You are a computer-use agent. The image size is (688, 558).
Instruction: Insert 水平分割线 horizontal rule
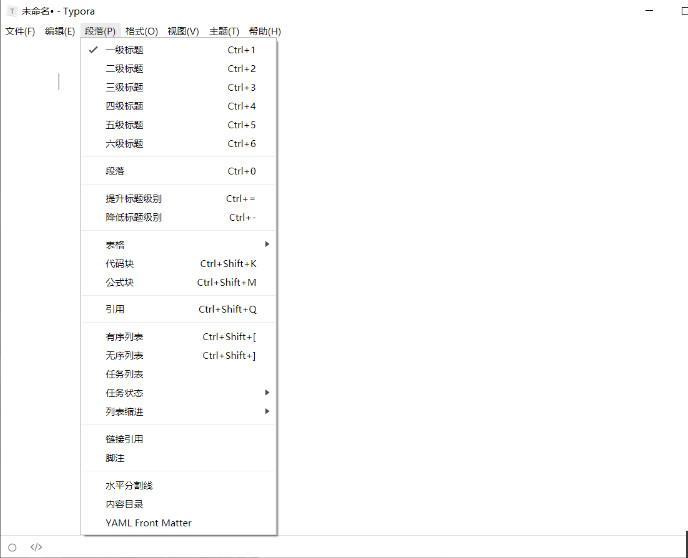(x=179, y=486)
